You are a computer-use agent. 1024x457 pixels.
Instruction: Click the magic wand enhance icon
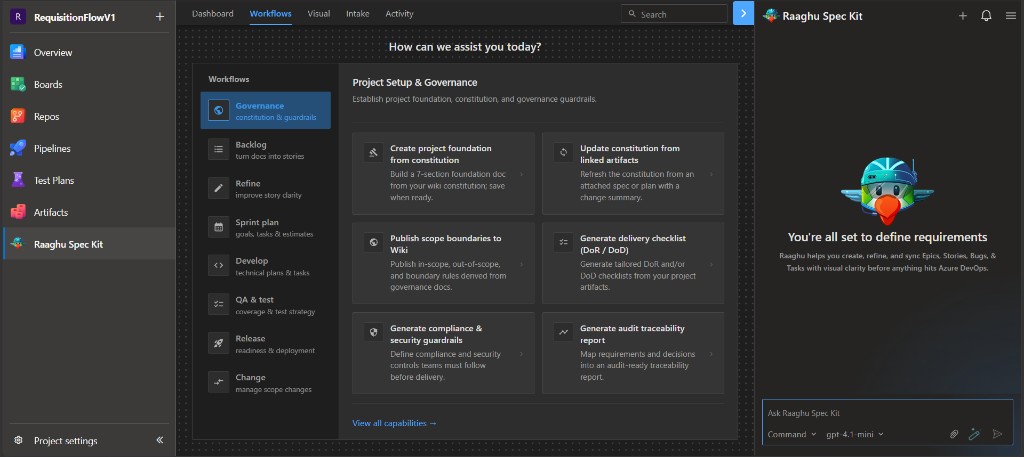975,434
